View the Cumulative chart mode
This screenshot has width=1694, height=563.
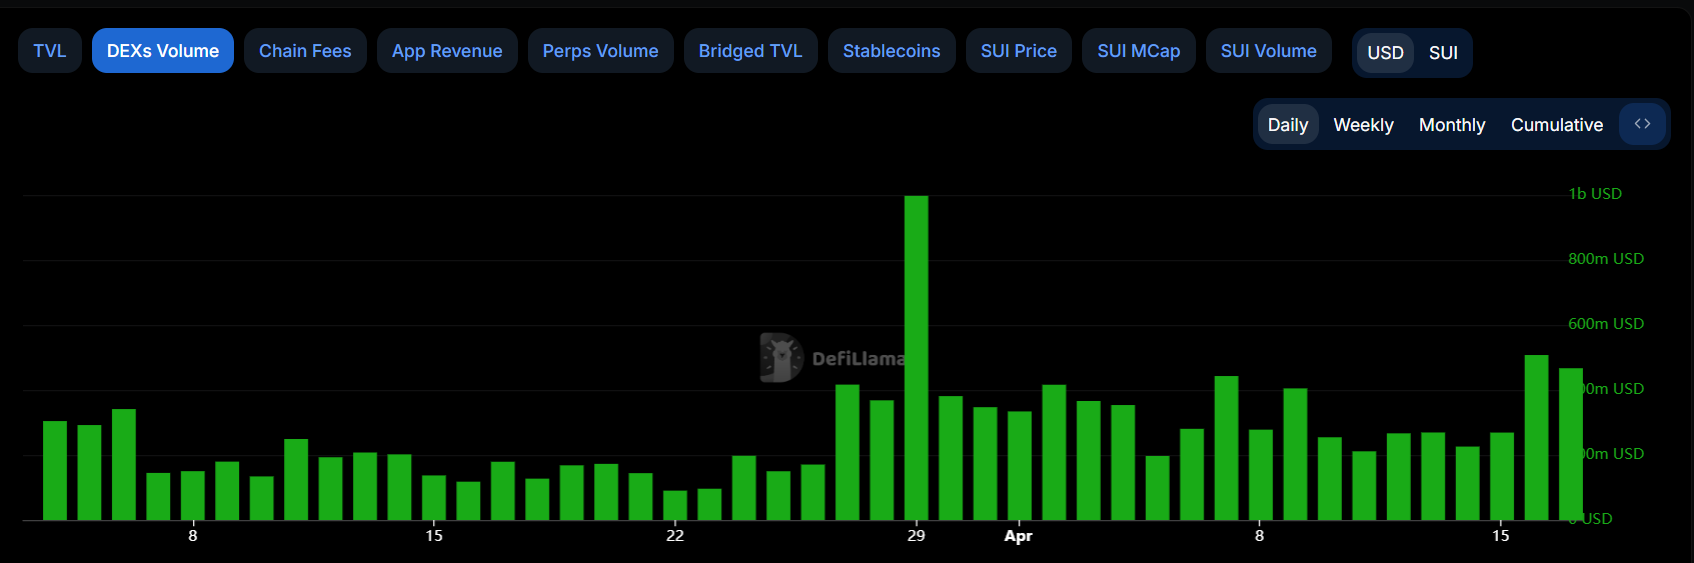tap(1556, 125)
